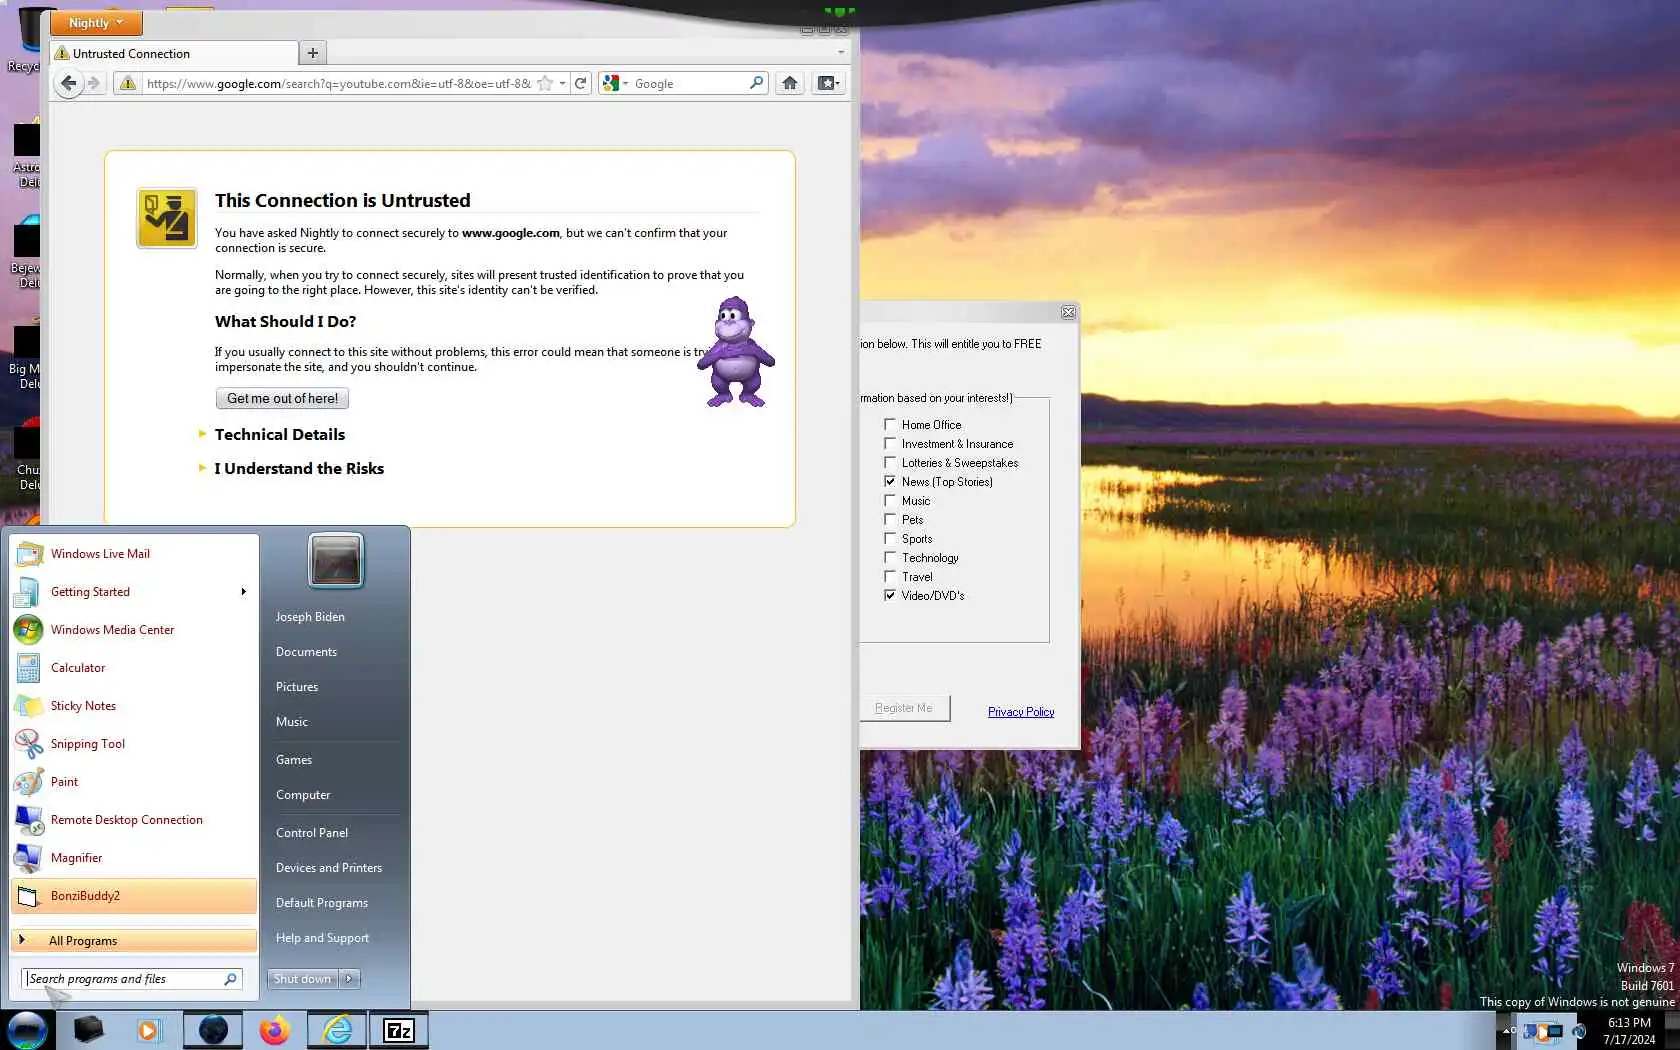Screen dimensions: 1680x1050
Task: Open 7-Zip from the taskbar
Action: [399, 1030]
